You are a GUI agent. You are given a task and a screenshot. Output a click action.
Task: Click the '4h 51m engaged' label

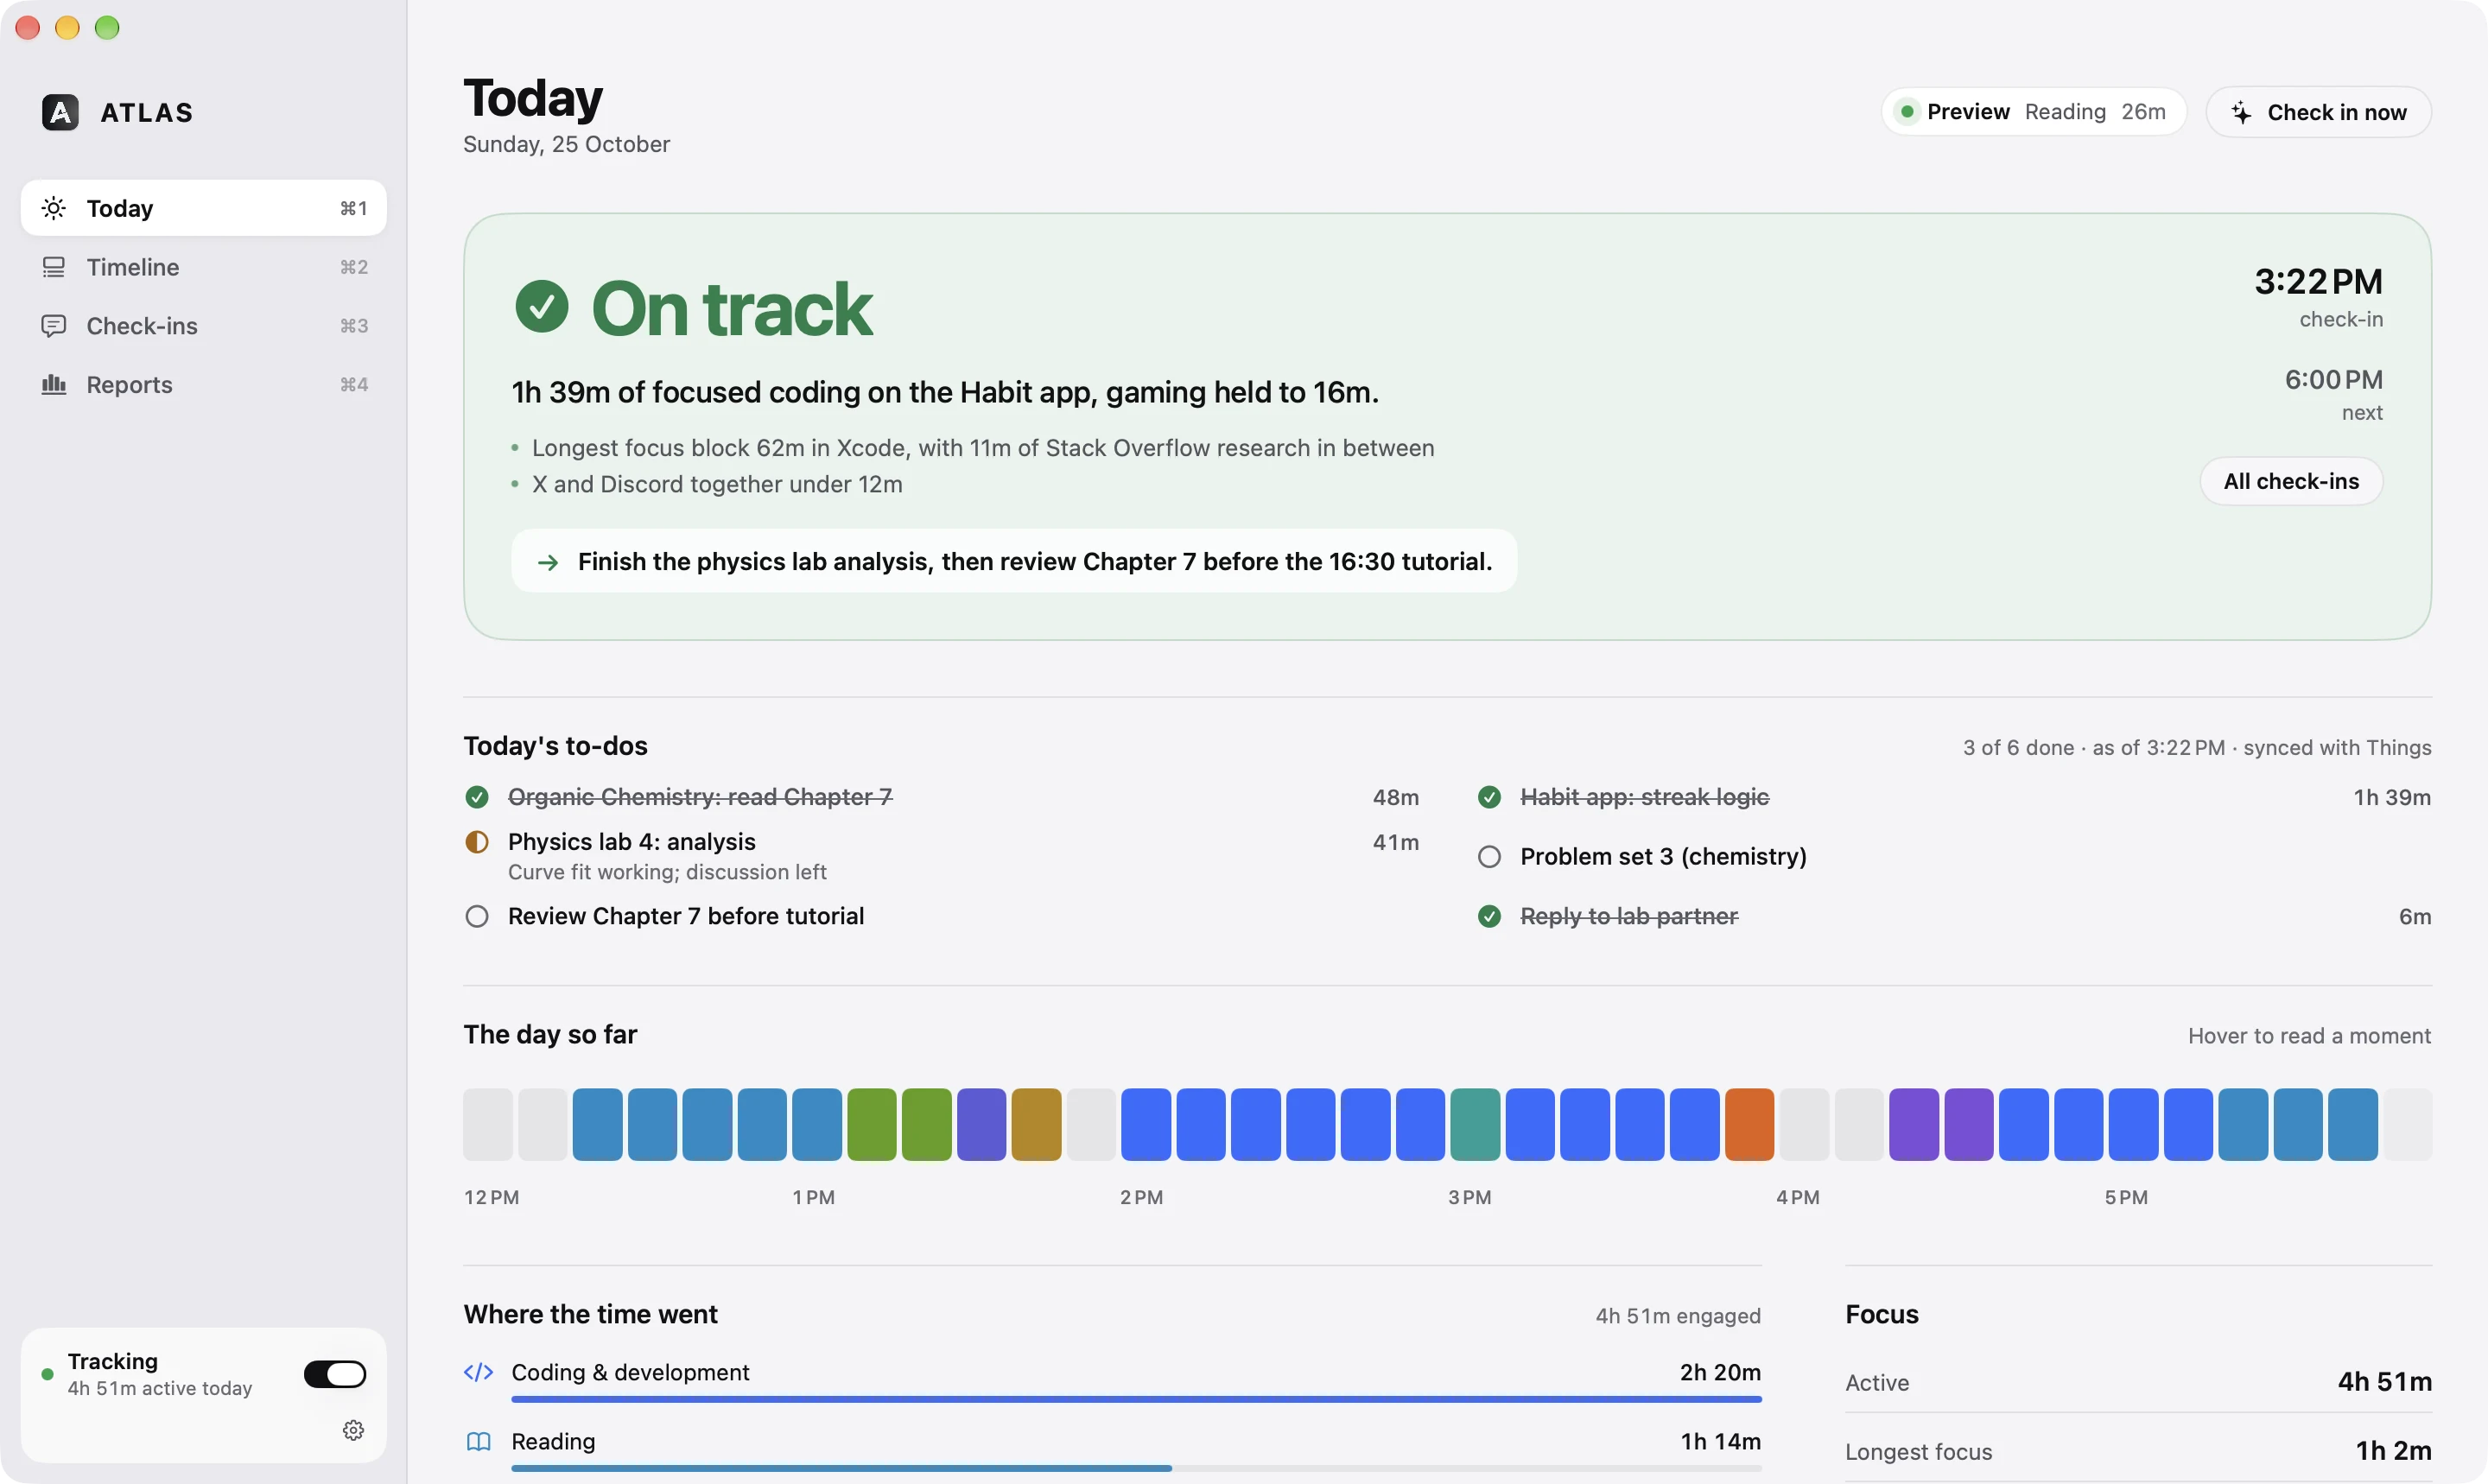point(1678,1316)
